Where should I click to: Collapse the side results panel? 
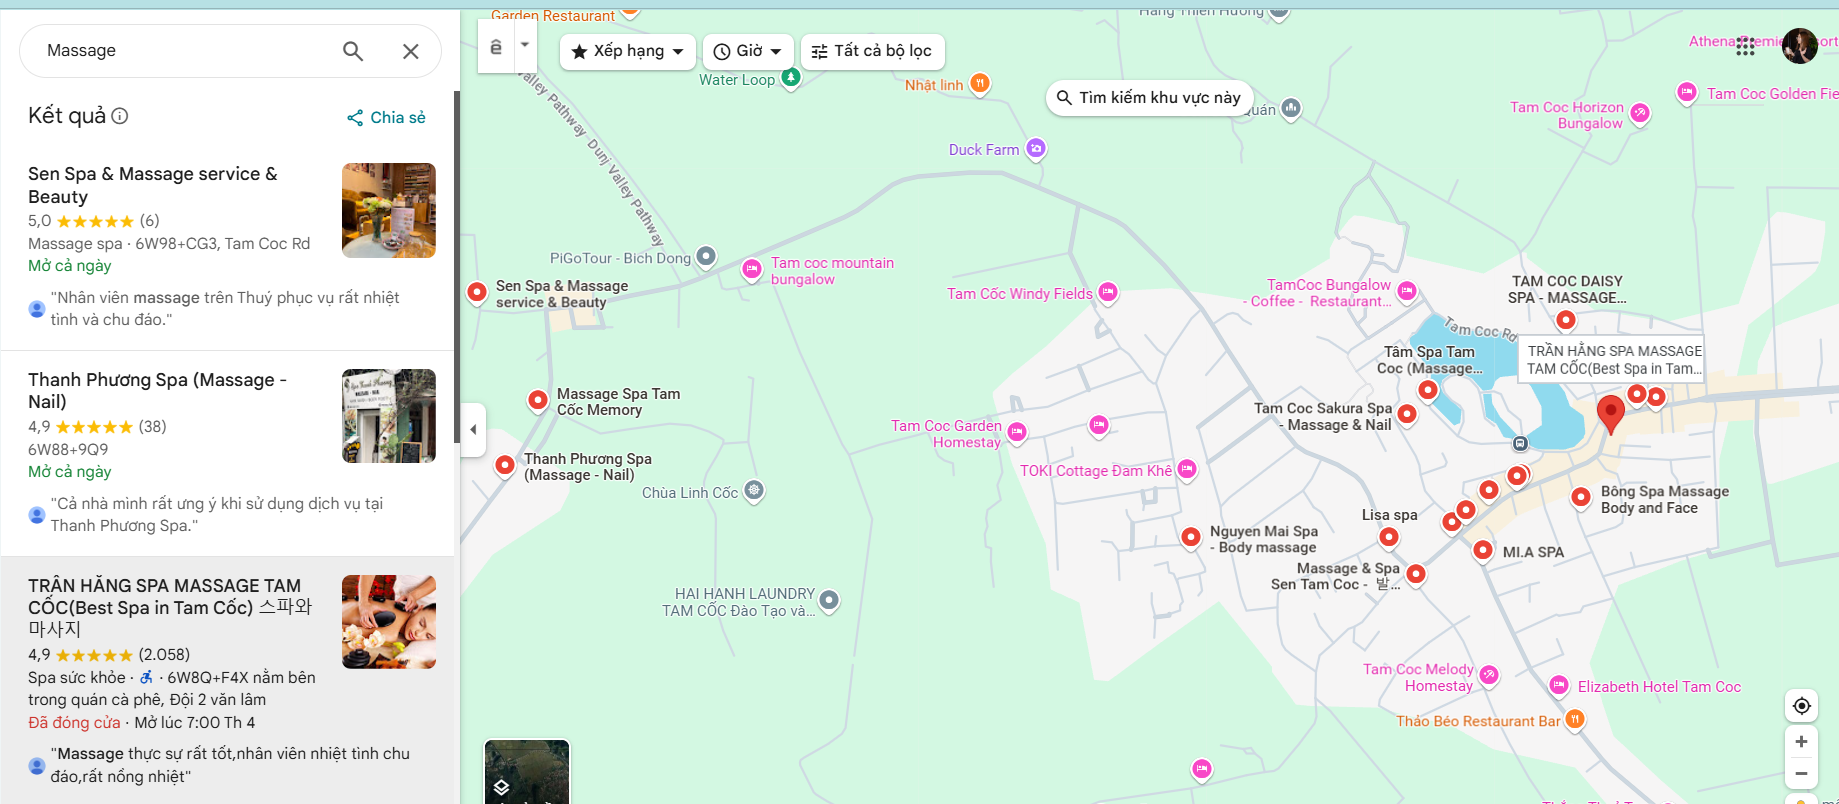473,430
